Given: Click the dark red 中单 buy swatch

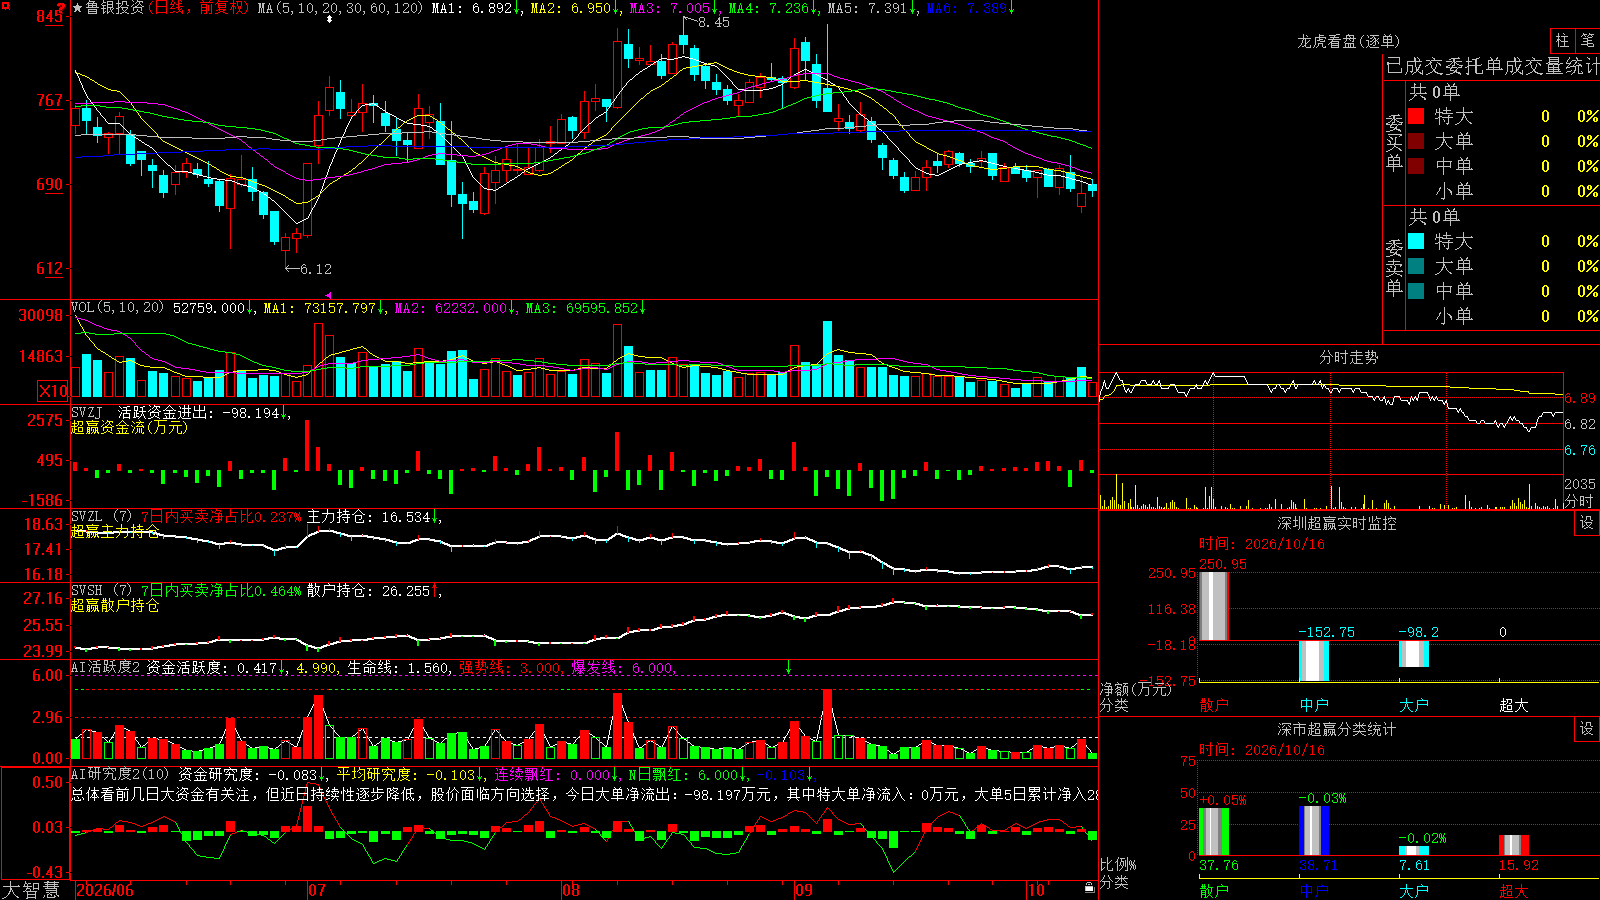Looking at the screenshot, I should click(x=1416, y=165).
